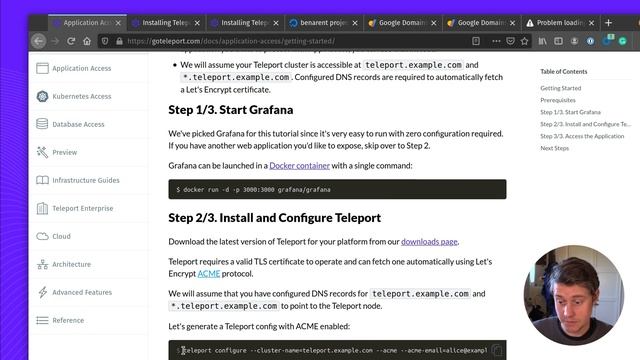Viewport: 640px width, 360px height.
Task: Jump to Prerequisites in contents
Action: point(558,100)
